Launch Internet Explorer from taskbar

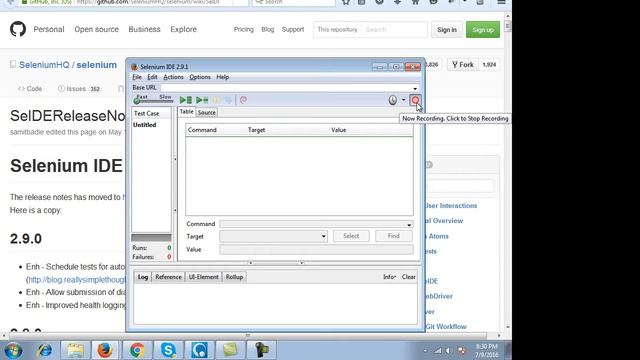pyautogui.click(x=45, y=350)
